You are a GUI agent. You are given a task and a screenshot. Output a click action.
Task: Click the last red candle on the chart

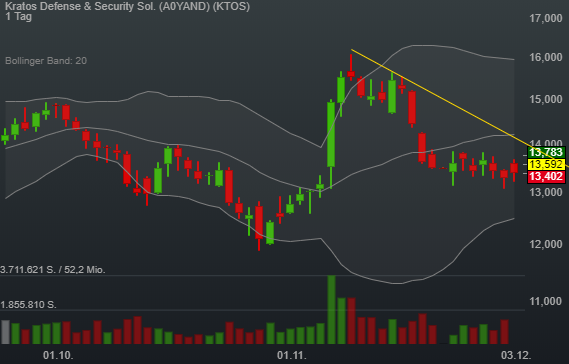click(x=514, y=168)
